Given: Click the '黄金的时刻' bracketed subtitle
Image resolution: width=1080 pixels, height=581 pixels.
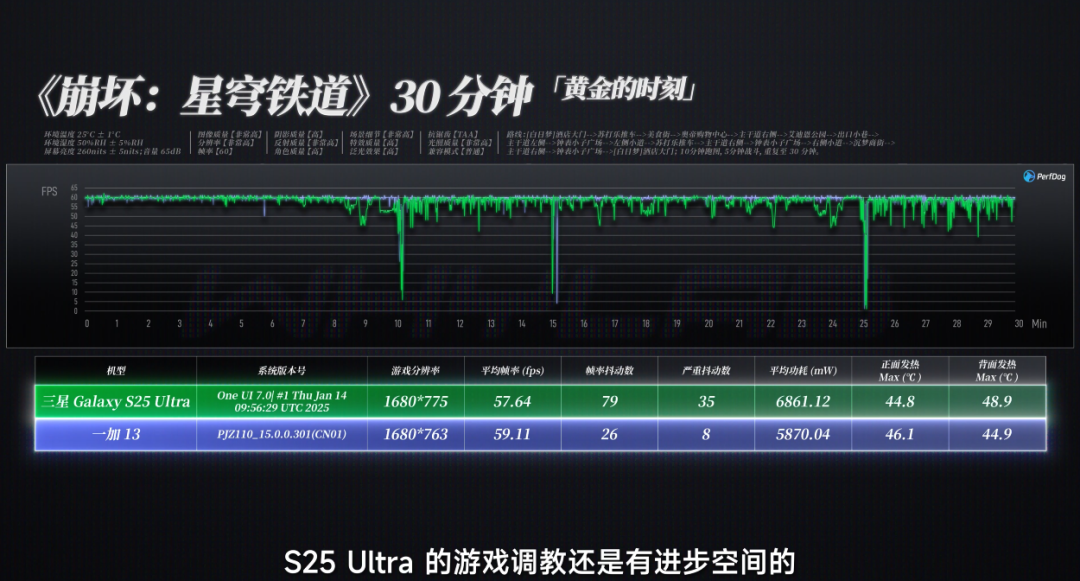Looking at the screenshot, I should click(x=623, y=89).
